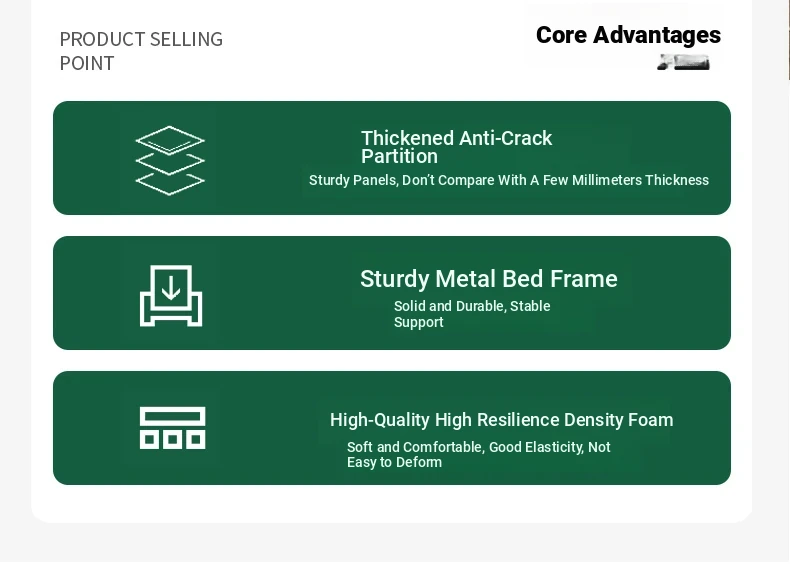Click the Solid and Durable, Stable Support text
Image resolution: width=790 pixels, height=587 pixels.
click(472, 314)
